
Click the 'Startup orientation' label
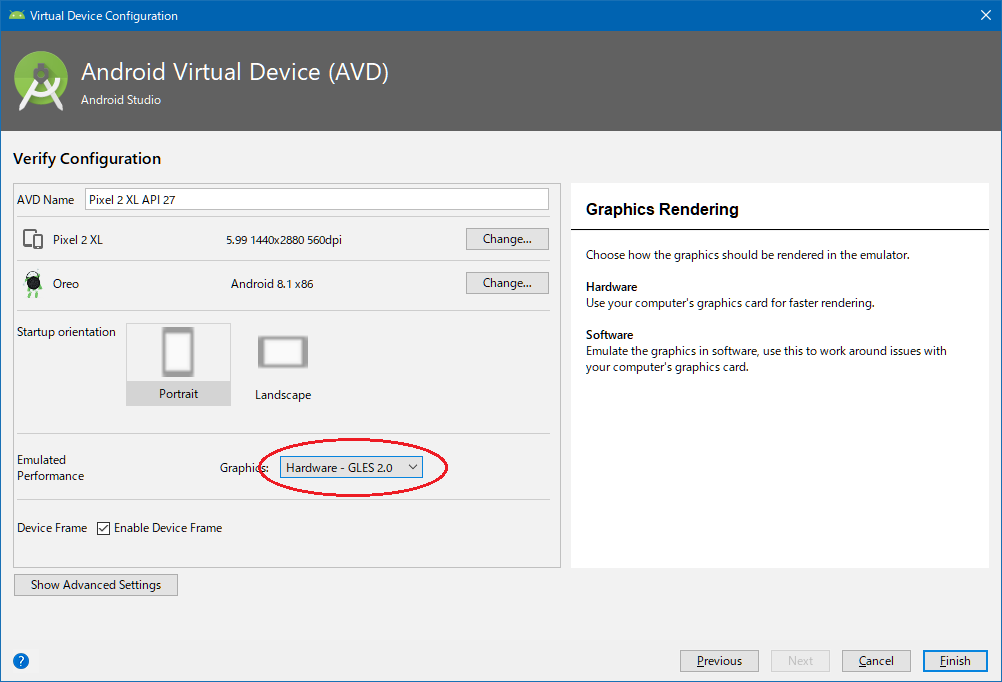(x=66, y=332)
